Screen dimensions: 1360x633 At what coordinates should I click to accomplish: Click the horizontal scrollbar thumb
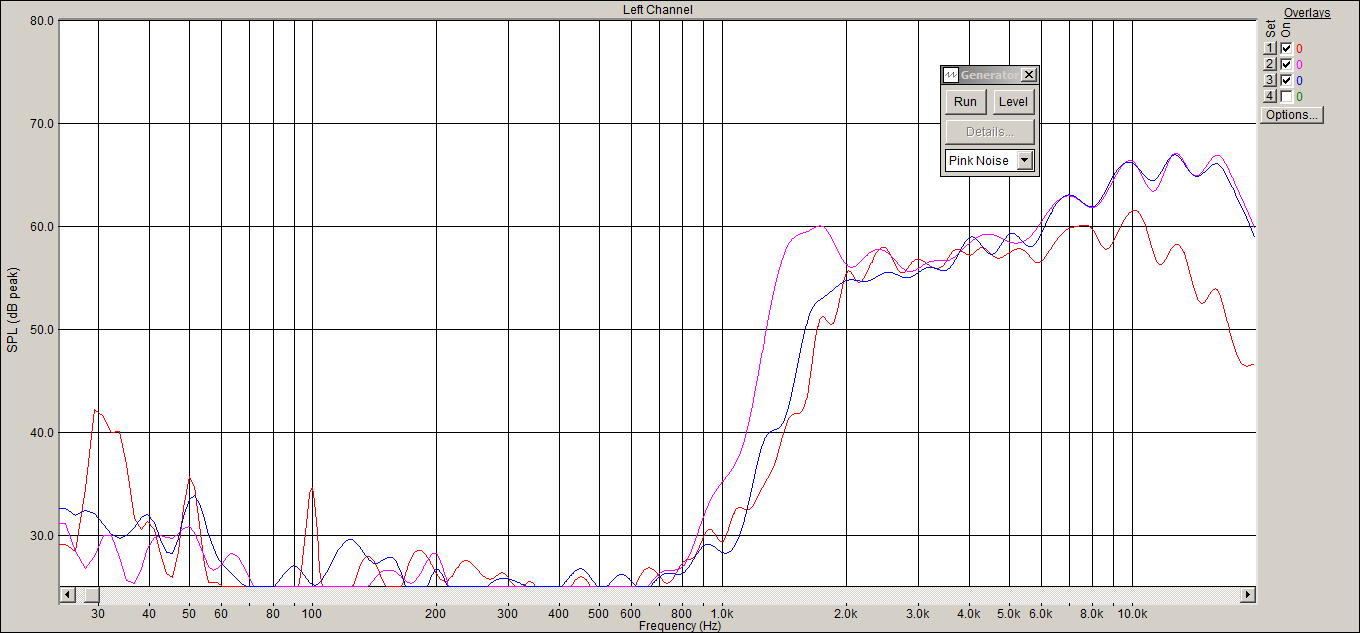(x=92, y=595)
